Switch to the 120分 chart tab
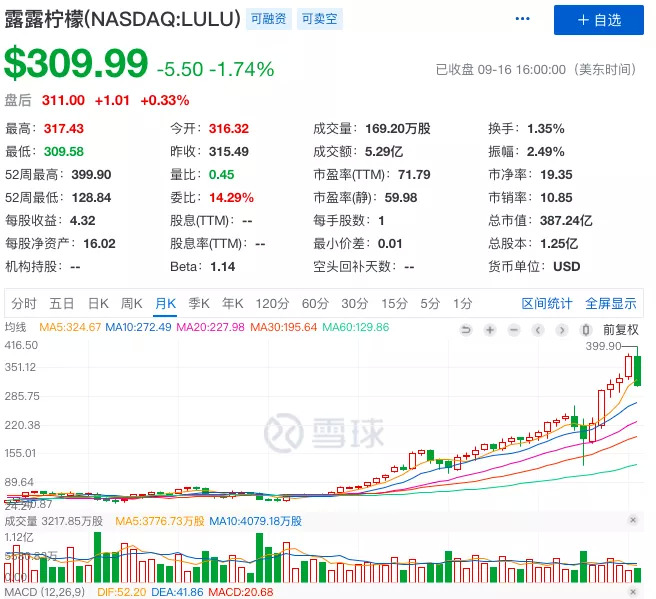The width and height of the screenshot is (656, 599). pos(272,303)
